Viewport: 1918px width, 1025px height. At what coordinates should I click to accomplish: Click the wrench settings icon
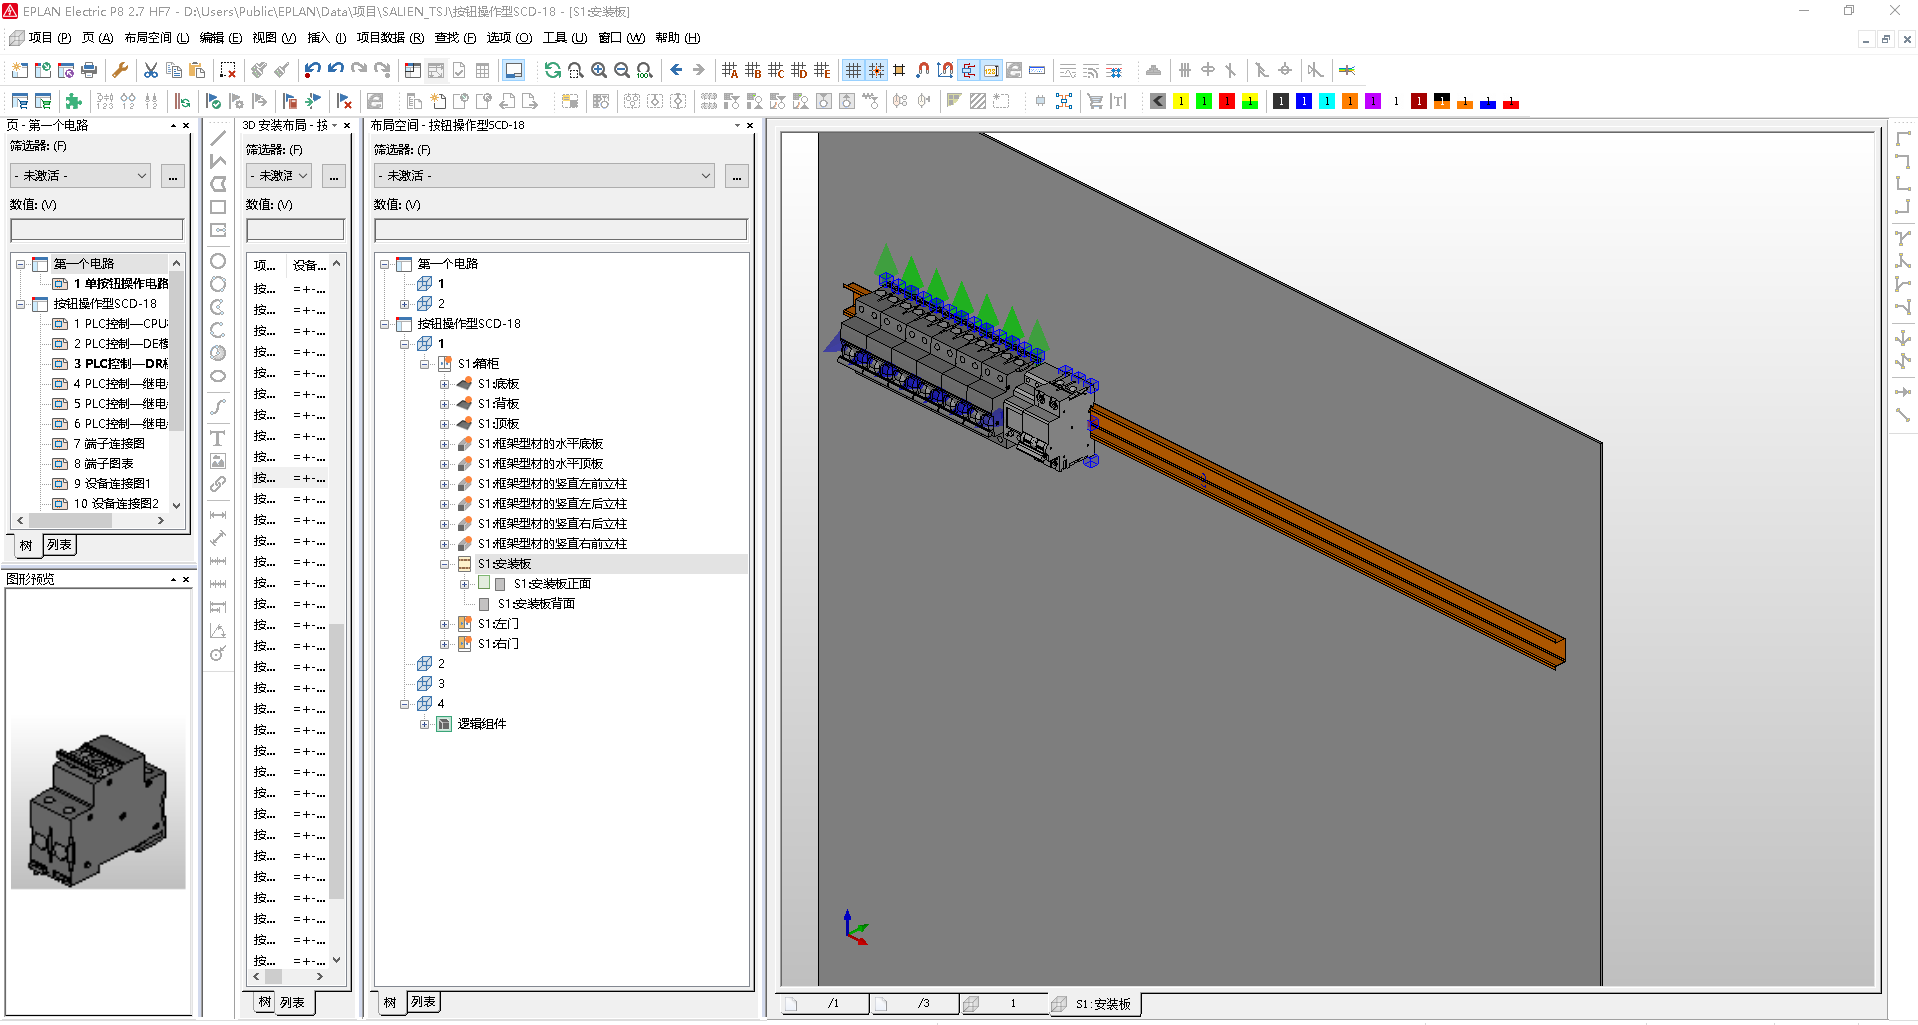click(x=120, y=70)
